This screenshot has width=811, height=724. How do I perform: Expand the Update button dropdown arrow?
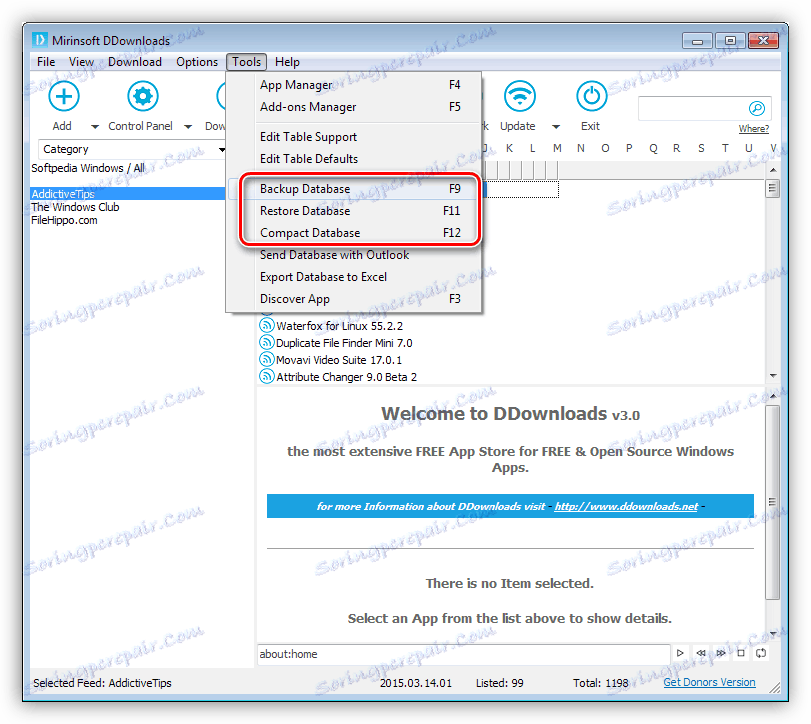tap(556, 127)
